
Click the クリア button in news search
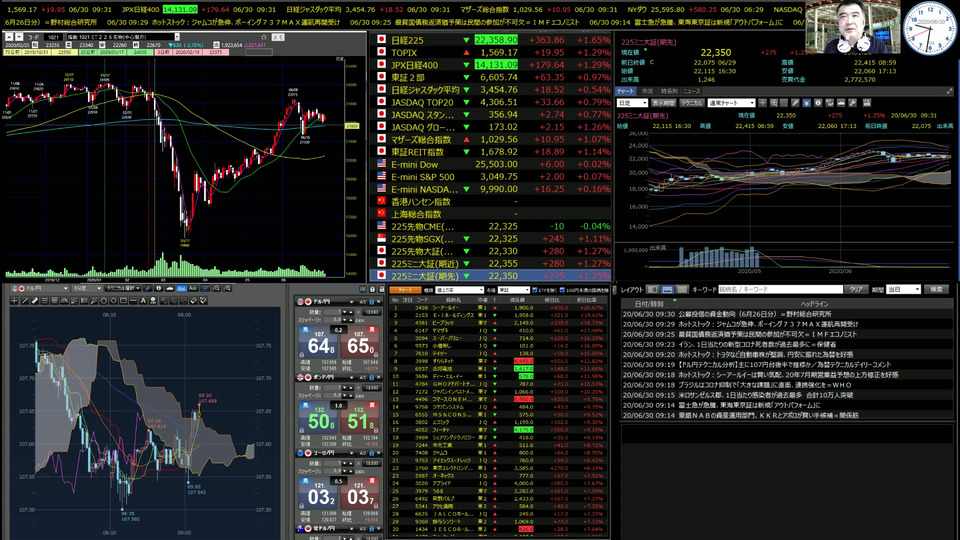(x=856, y=290)
